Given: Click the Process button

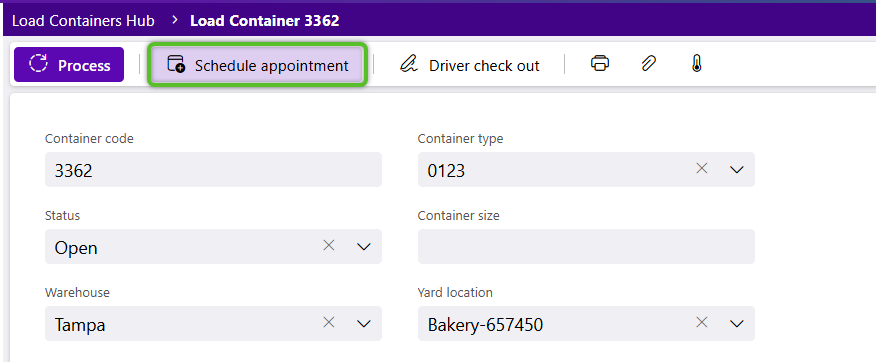Looking at the screenshot, I should click(x=69, y=65).
